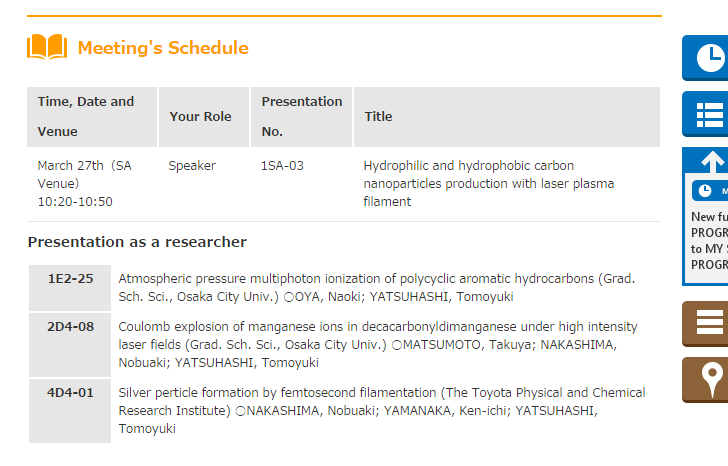Click the small clock badge in notice panel

[x=705, y=190]
